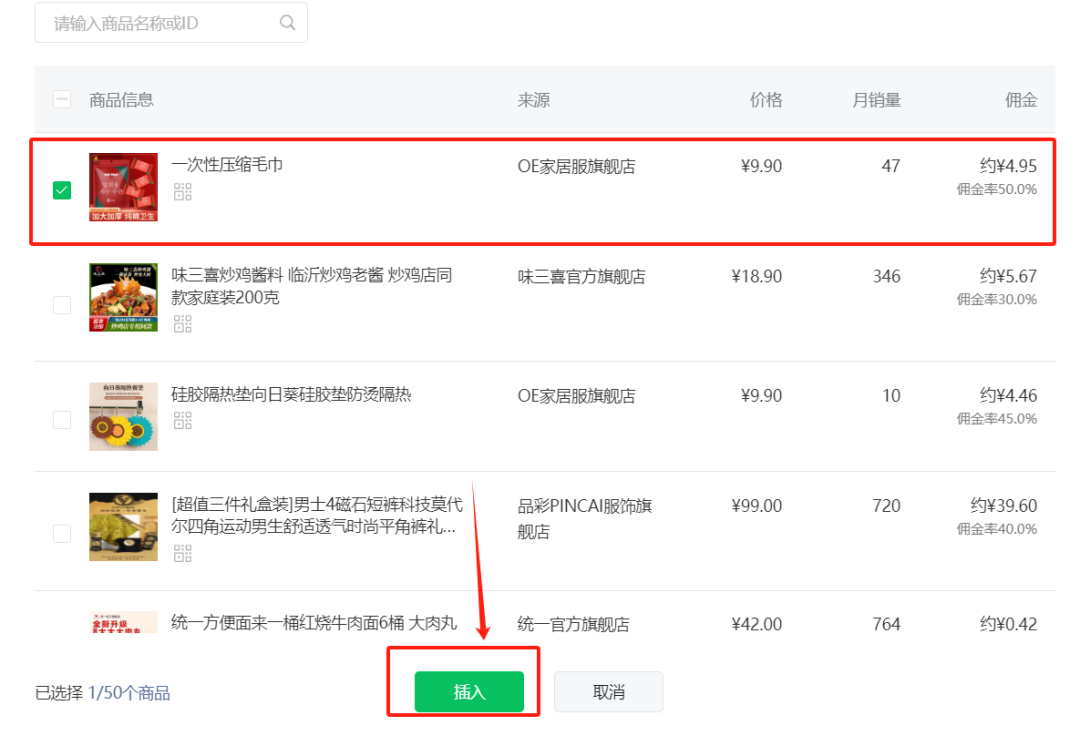Uncheck the 一次性压缩毛巾 checkbox
Image resolution: width=1080 pixels, height=746 pixels.
[61, 189]
